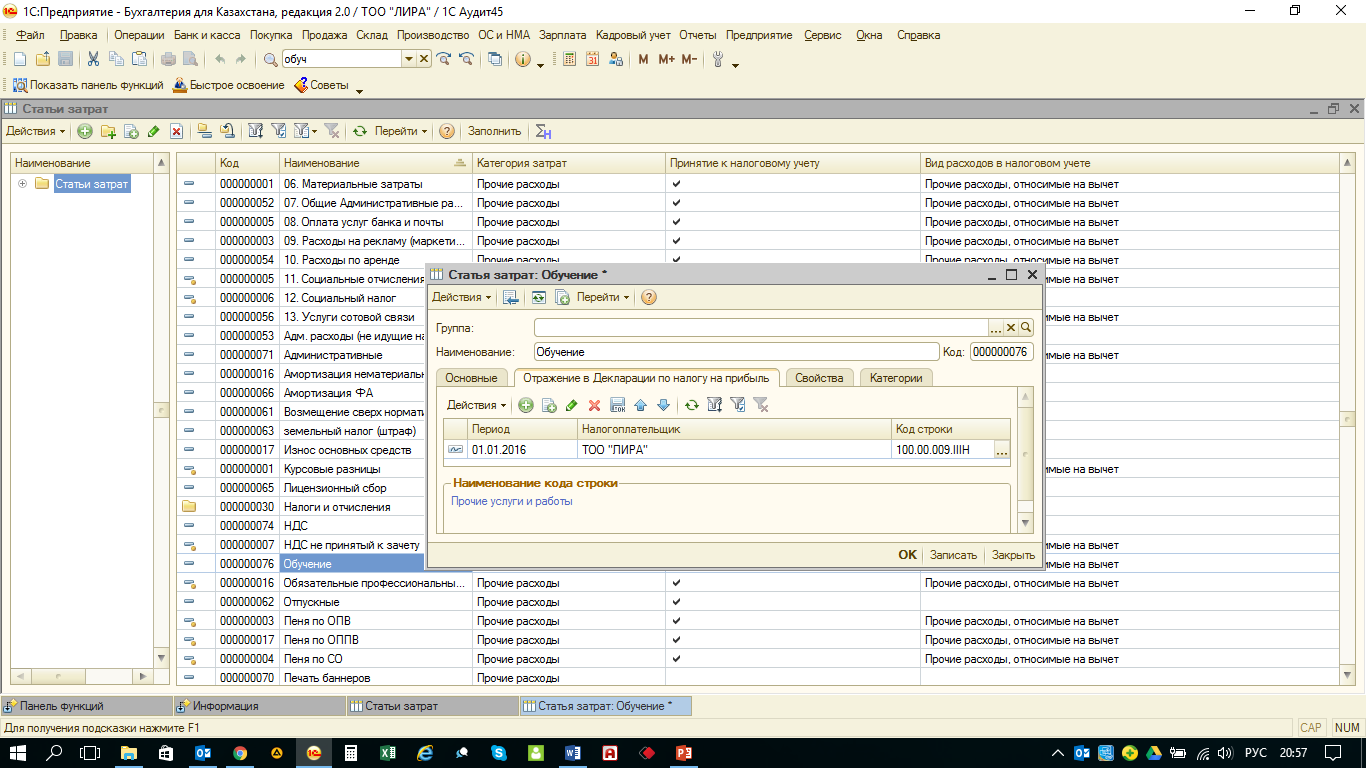
Task: Click disable-filter funnel icon in list toolbar
Action: [333, 131]
